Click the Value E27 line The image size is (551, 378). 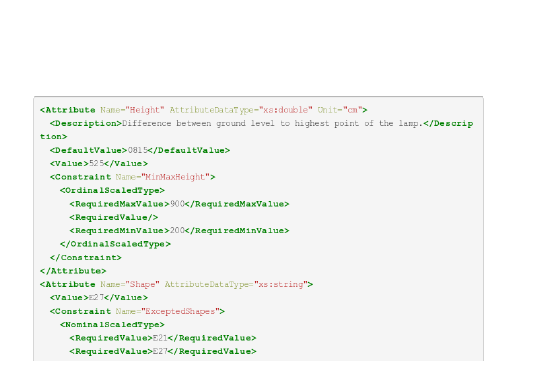[99, 298]
